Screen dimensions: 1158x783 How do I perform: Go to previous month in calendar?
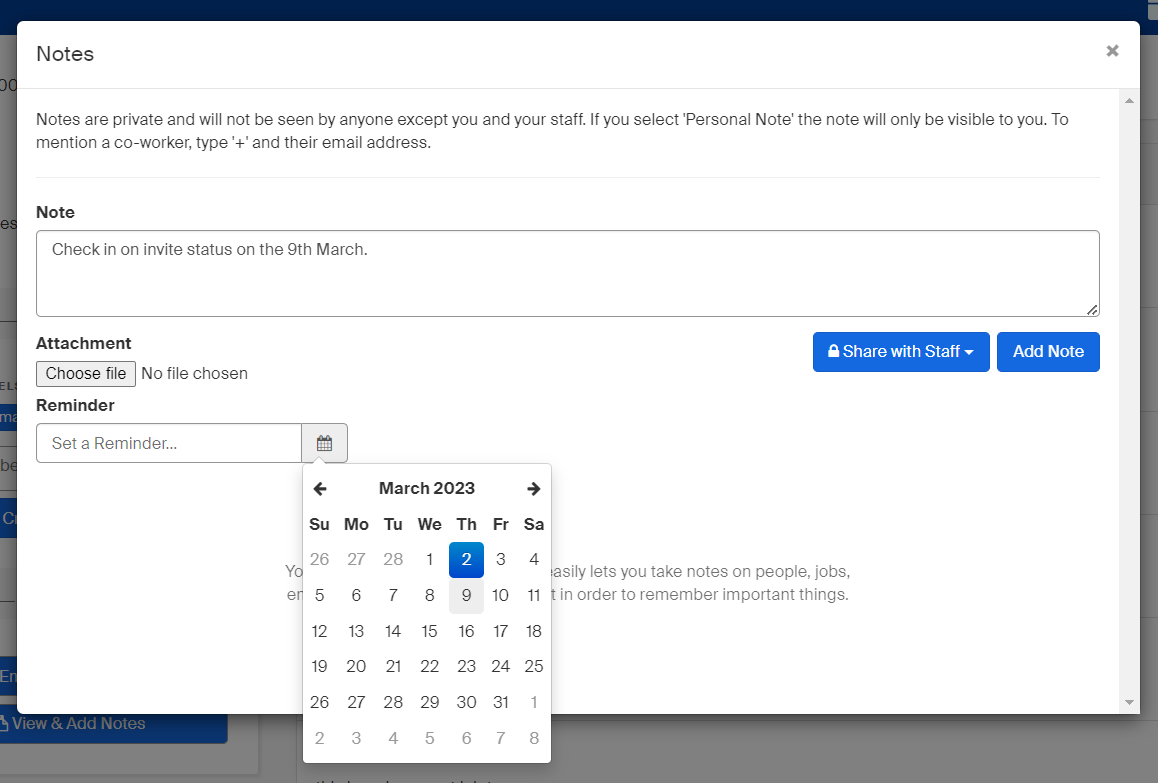[320, 488]
